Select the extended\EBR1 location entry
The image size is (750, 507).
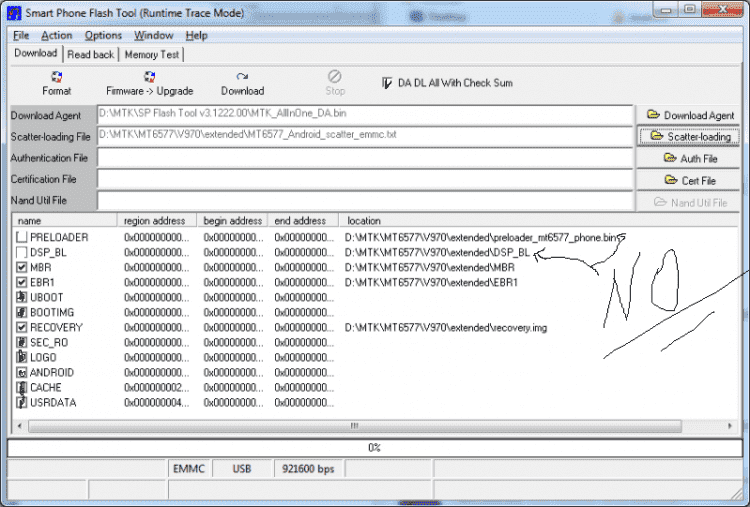click(431, 282)
